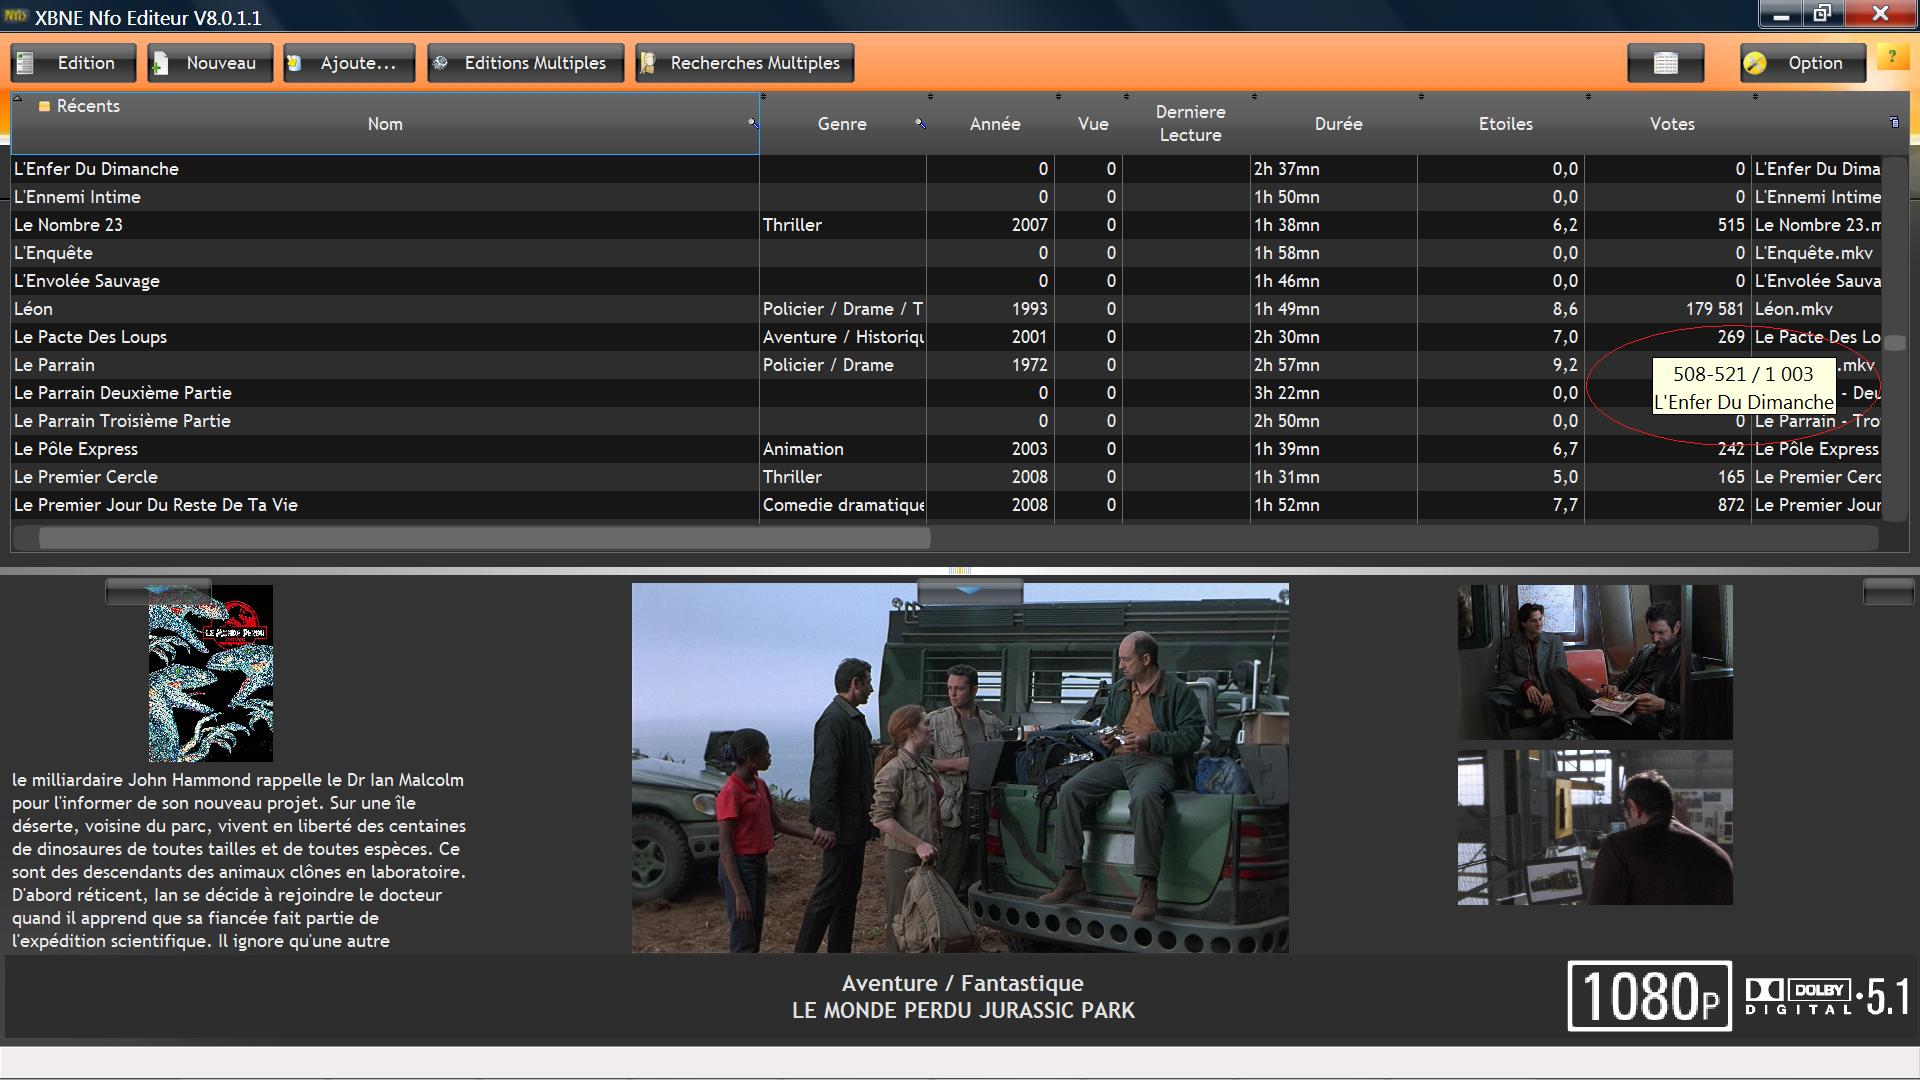The height and width of the screenshot is (1080, 1920).
Task: Click the XBNE app icon in title bar
Action: [16, 16]
